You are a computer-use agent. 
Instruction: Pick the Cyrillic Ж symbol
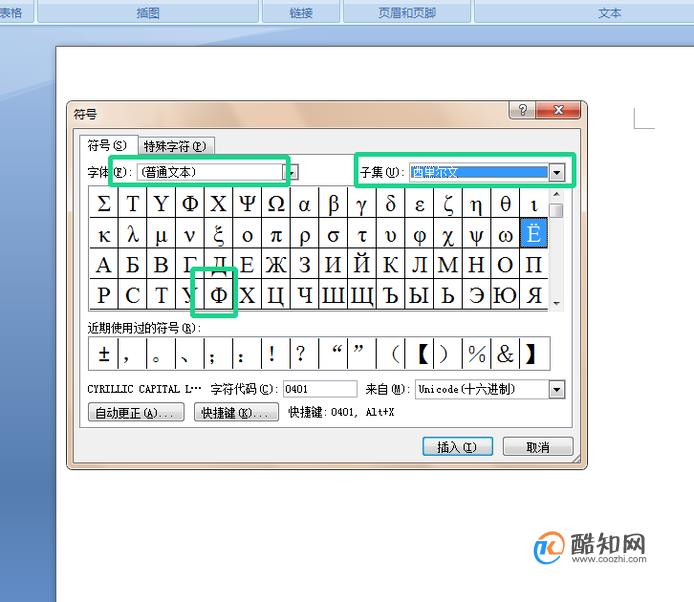tap(276, 264)
